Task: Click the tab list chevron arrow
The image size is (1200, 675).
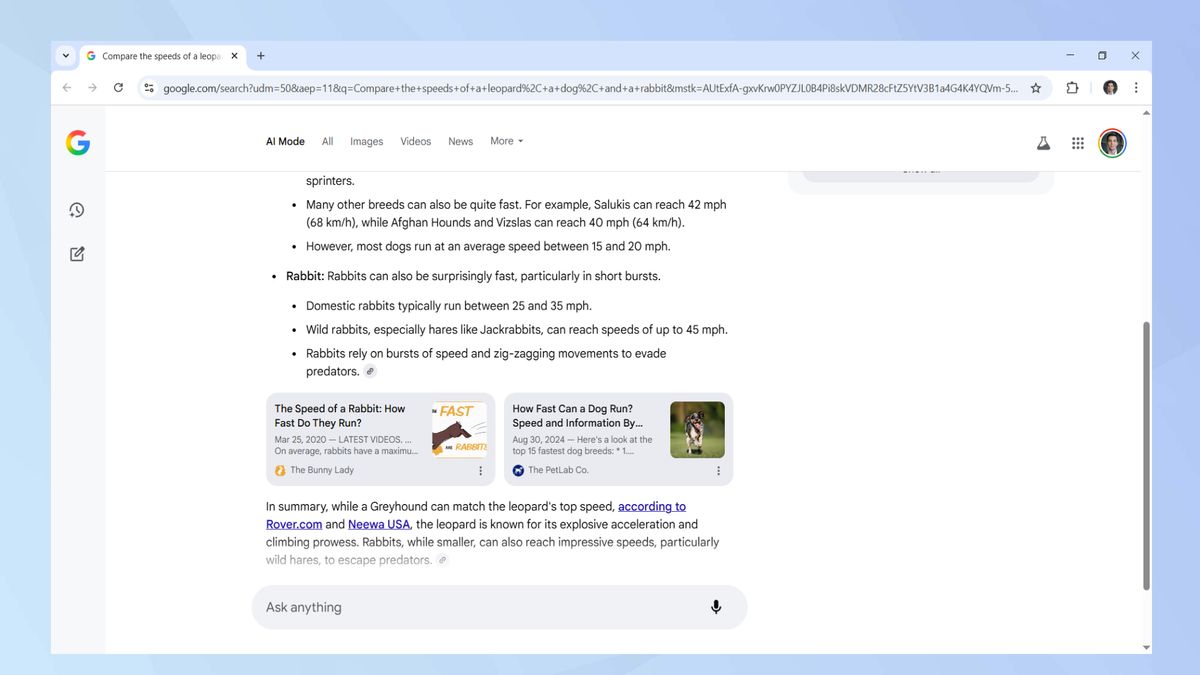Action: (65, 56)
